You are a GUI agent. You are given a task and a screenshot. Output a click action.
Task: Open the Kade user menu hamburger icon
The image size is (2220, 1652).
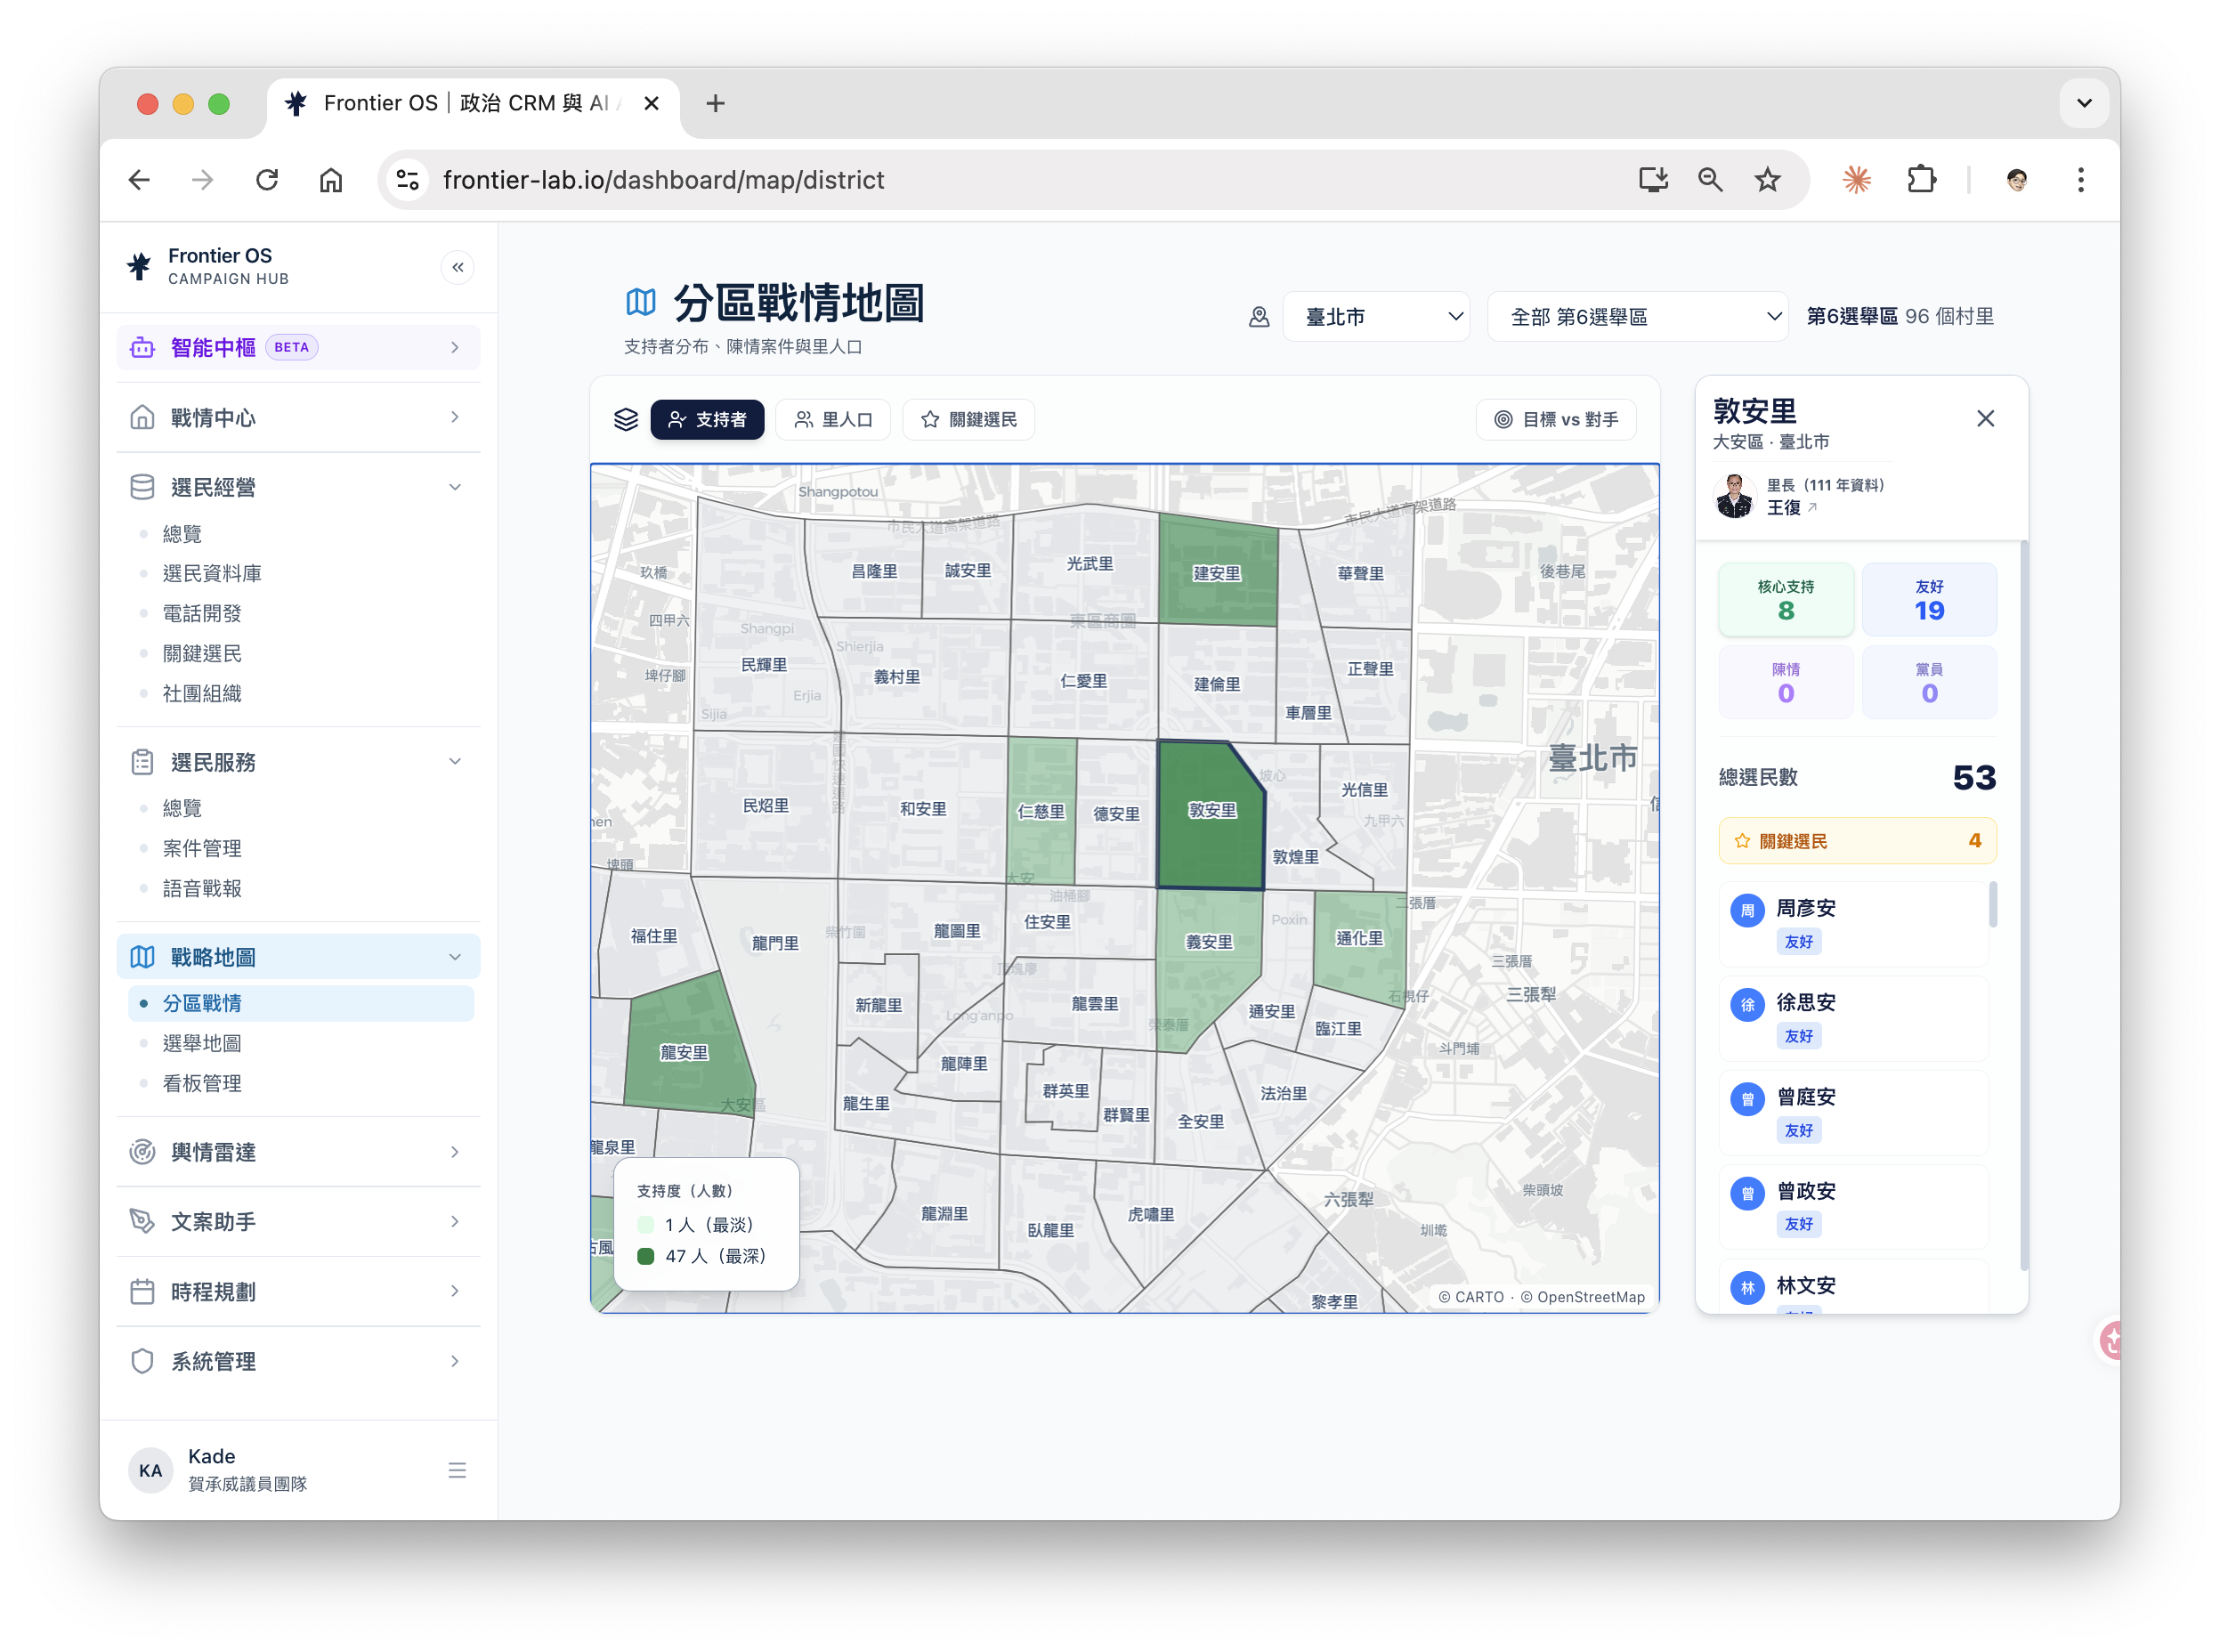coord(457,1469)
